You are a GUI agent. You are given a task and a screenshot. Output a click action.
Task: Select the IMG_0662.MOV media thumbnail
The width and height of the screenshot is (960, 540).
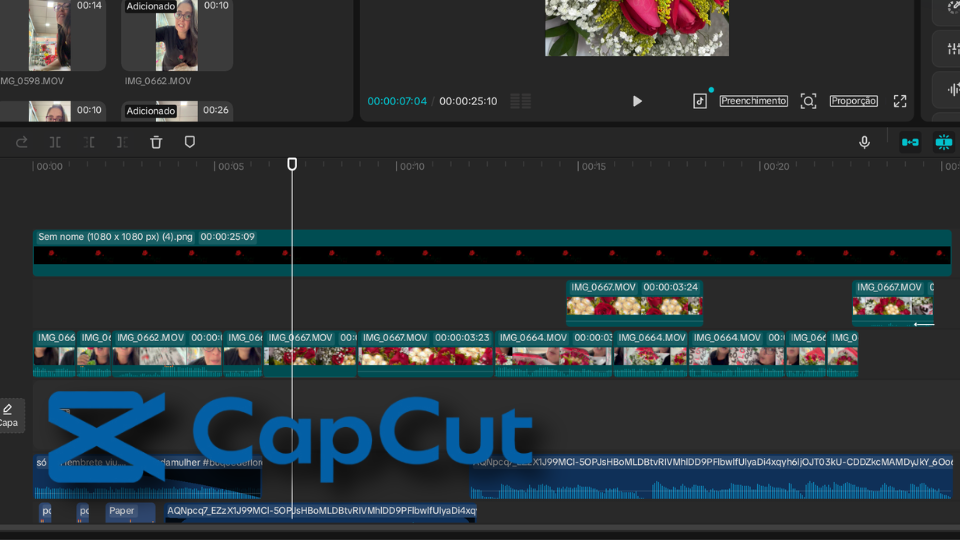[176, 40]
